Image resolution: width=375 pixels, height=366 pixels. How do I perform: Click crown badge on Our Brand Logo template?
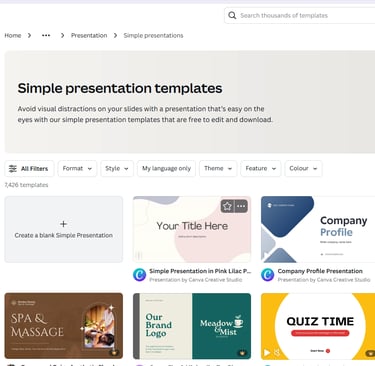pos(242,352)
